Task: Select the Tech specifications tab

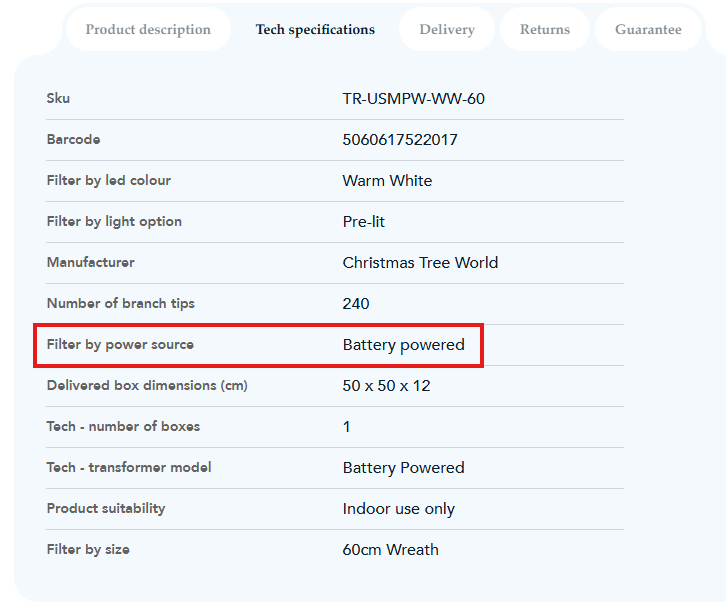Action: tap(315, 29)
